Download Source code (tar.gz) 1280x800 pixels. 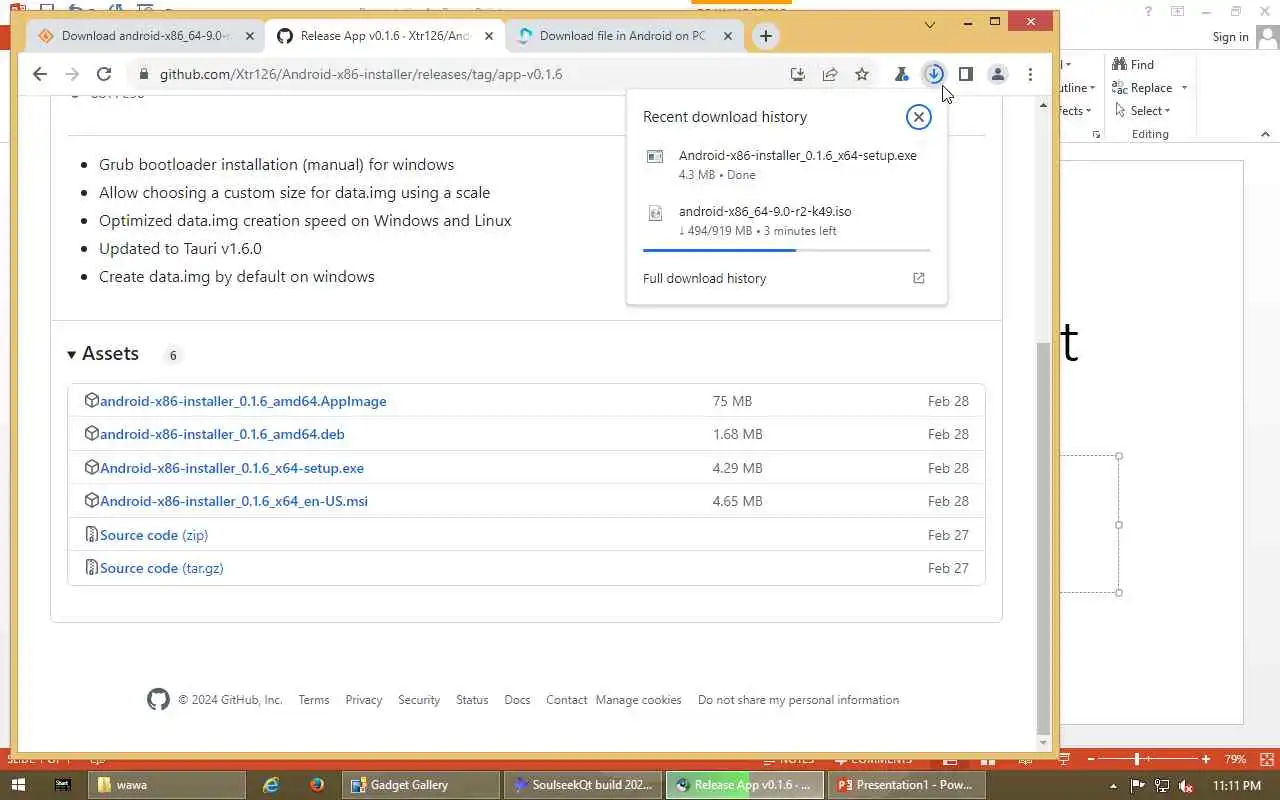(162, 568)
